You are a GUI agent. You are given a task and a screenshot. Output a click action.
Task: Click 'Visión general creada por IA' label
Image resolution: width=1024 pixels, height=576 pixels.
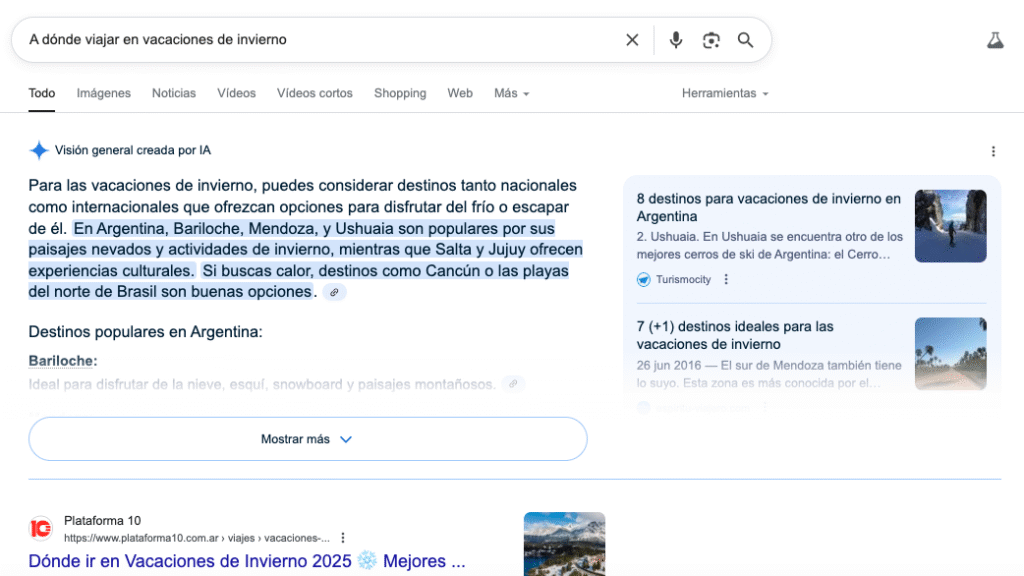pyautogui.click(x=133, y=150)
